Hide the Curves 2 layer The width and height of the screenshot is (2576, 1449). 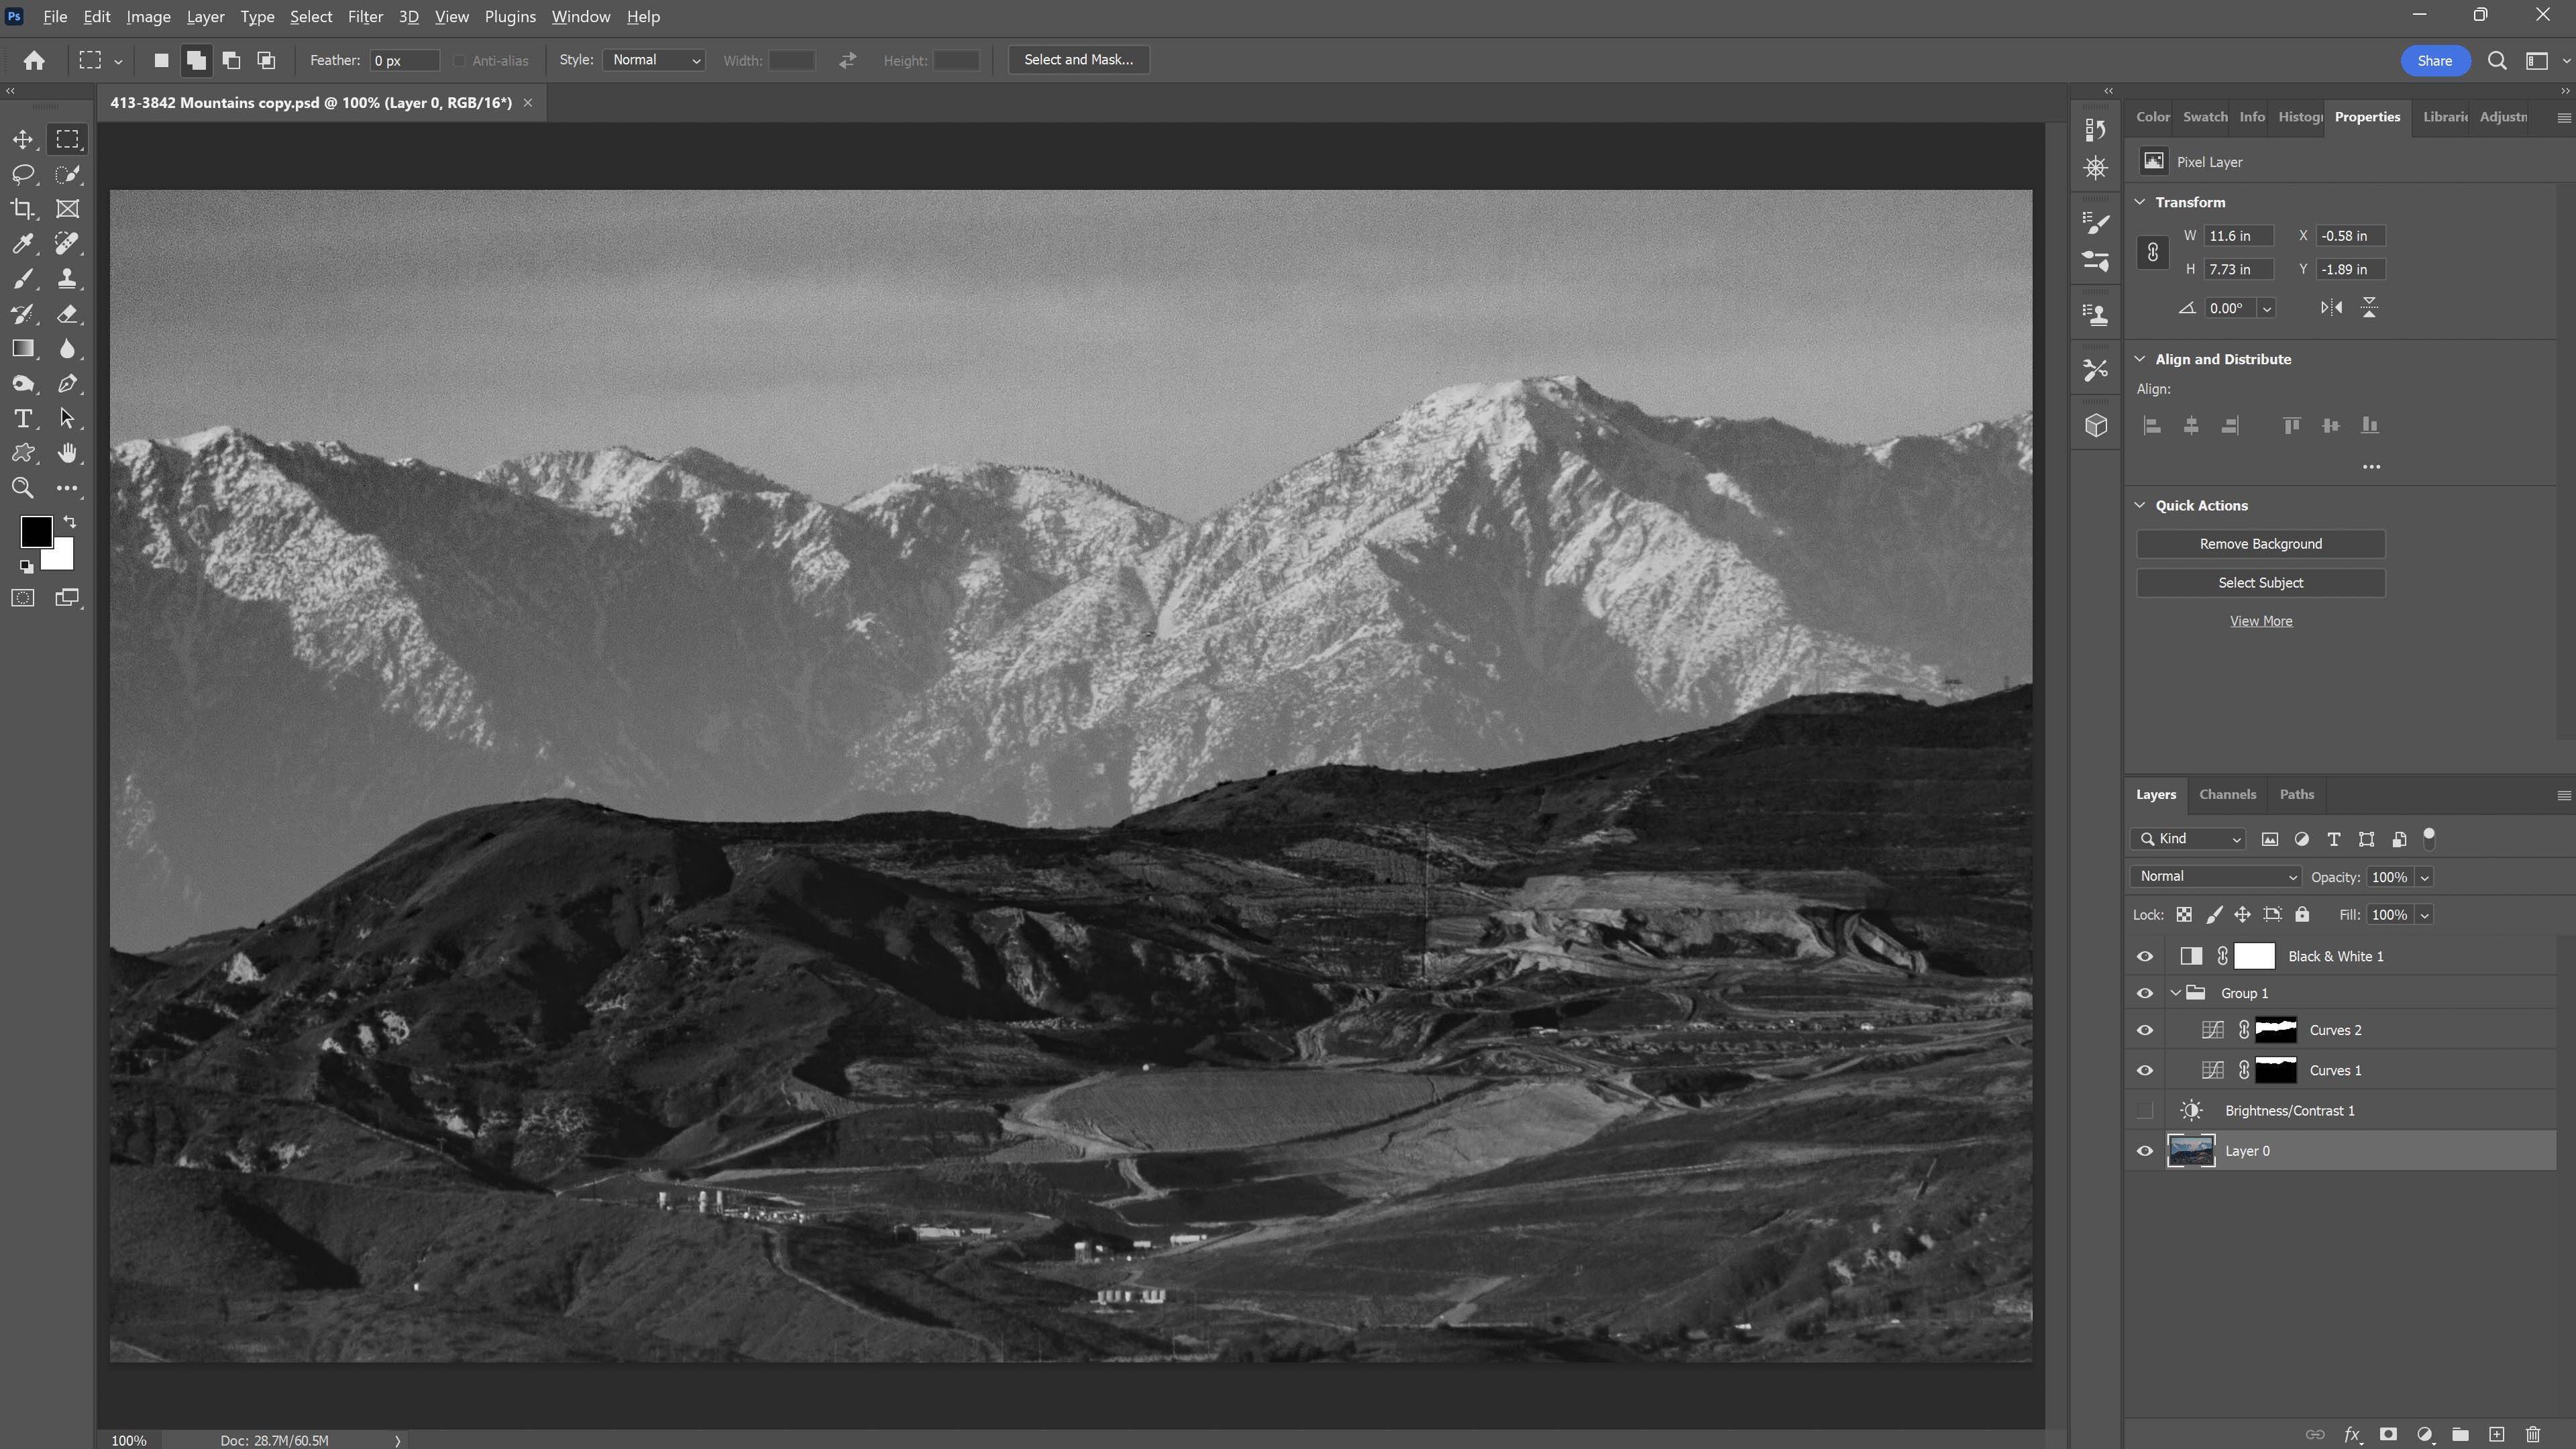point(2145,1030)
